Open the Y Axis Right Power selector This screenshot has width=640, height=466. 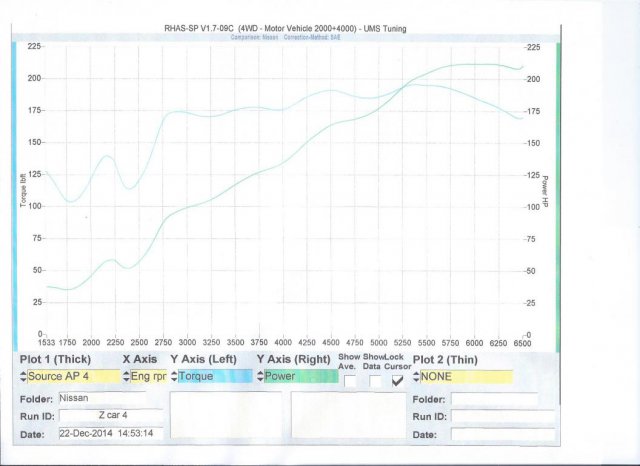click(301, 377)
